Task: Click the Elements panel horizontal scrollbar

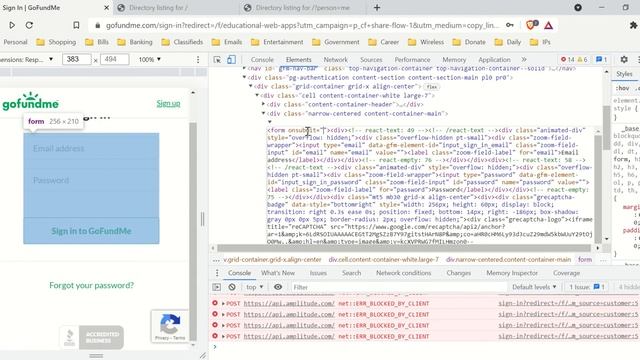Action: [x=404, y=248]
